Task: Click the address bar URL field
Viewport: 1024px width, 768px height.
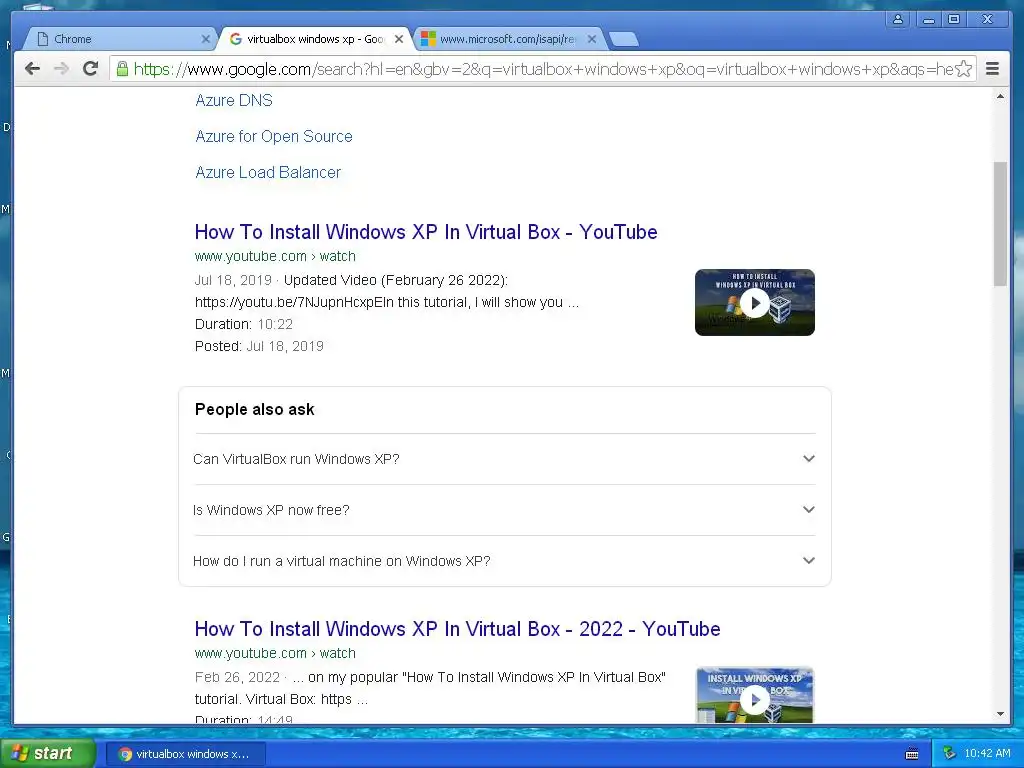Action: [x=542, y=69]
